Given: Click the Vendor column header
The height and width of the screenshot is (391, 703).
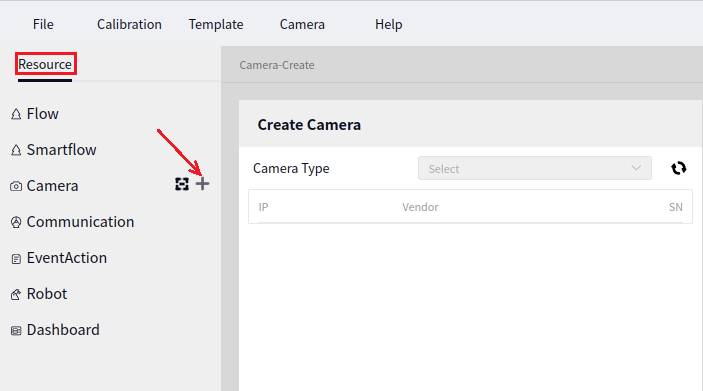Looking at the screenshot, I should coord(420,207).
